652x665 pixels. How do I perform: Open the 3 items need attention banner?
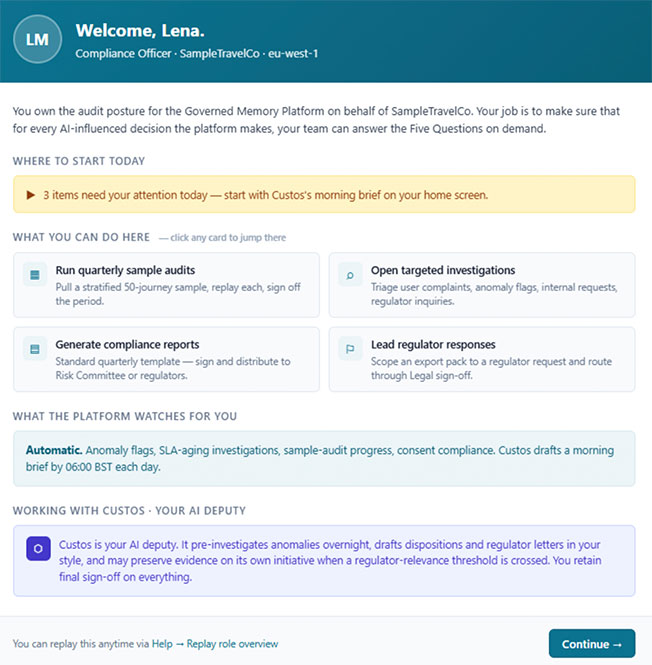tap(324, 194)
